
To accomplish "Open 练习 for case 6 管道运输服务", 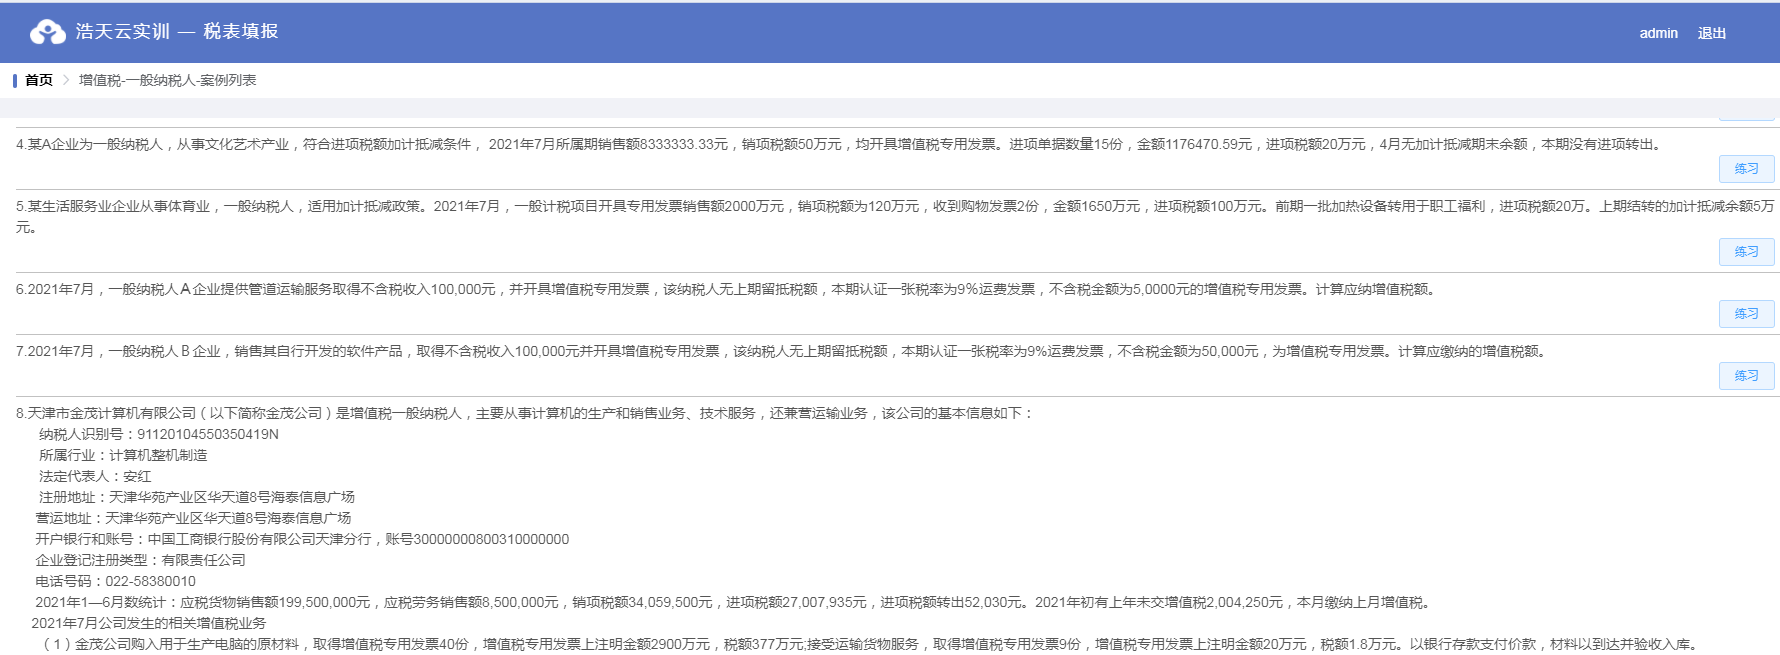I will [1746, 314].
